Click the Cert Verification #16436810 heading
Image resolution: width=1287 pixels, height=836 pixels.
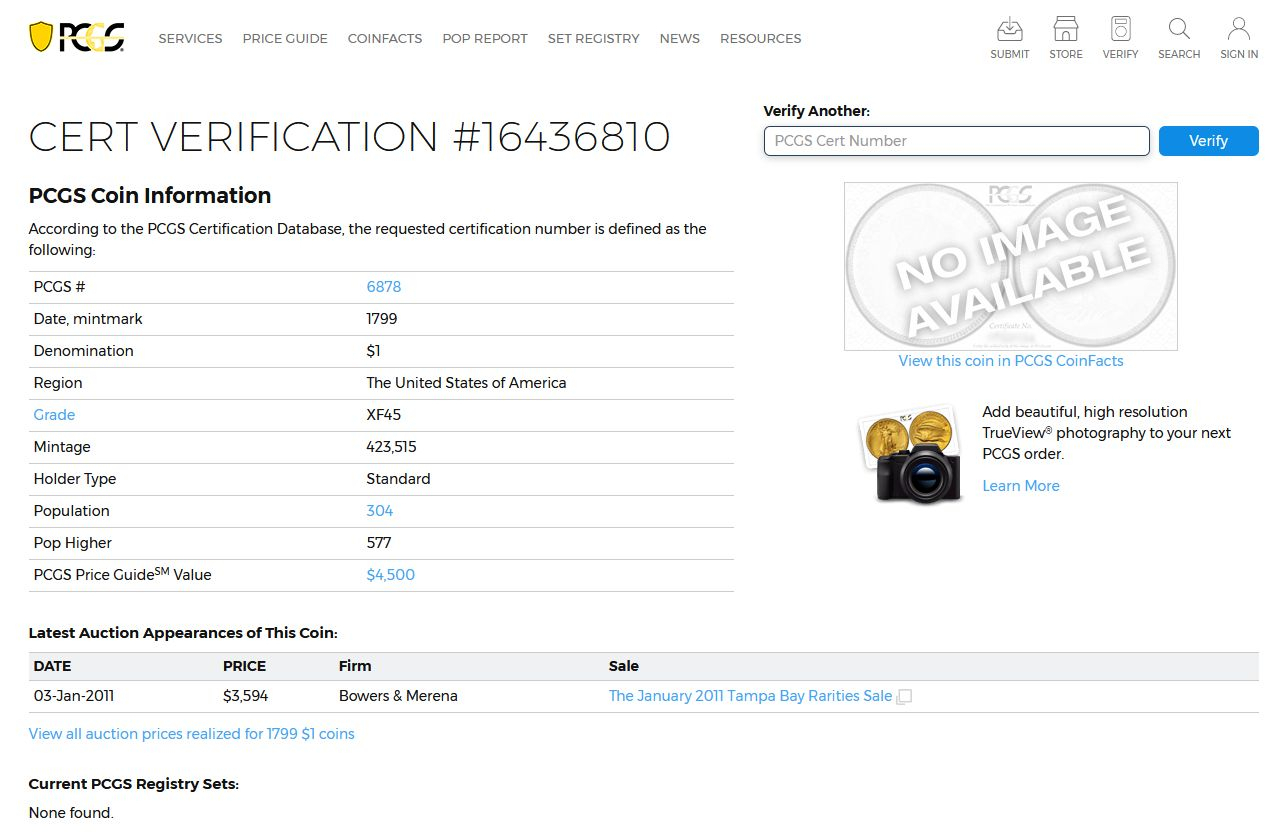(349, 137)
